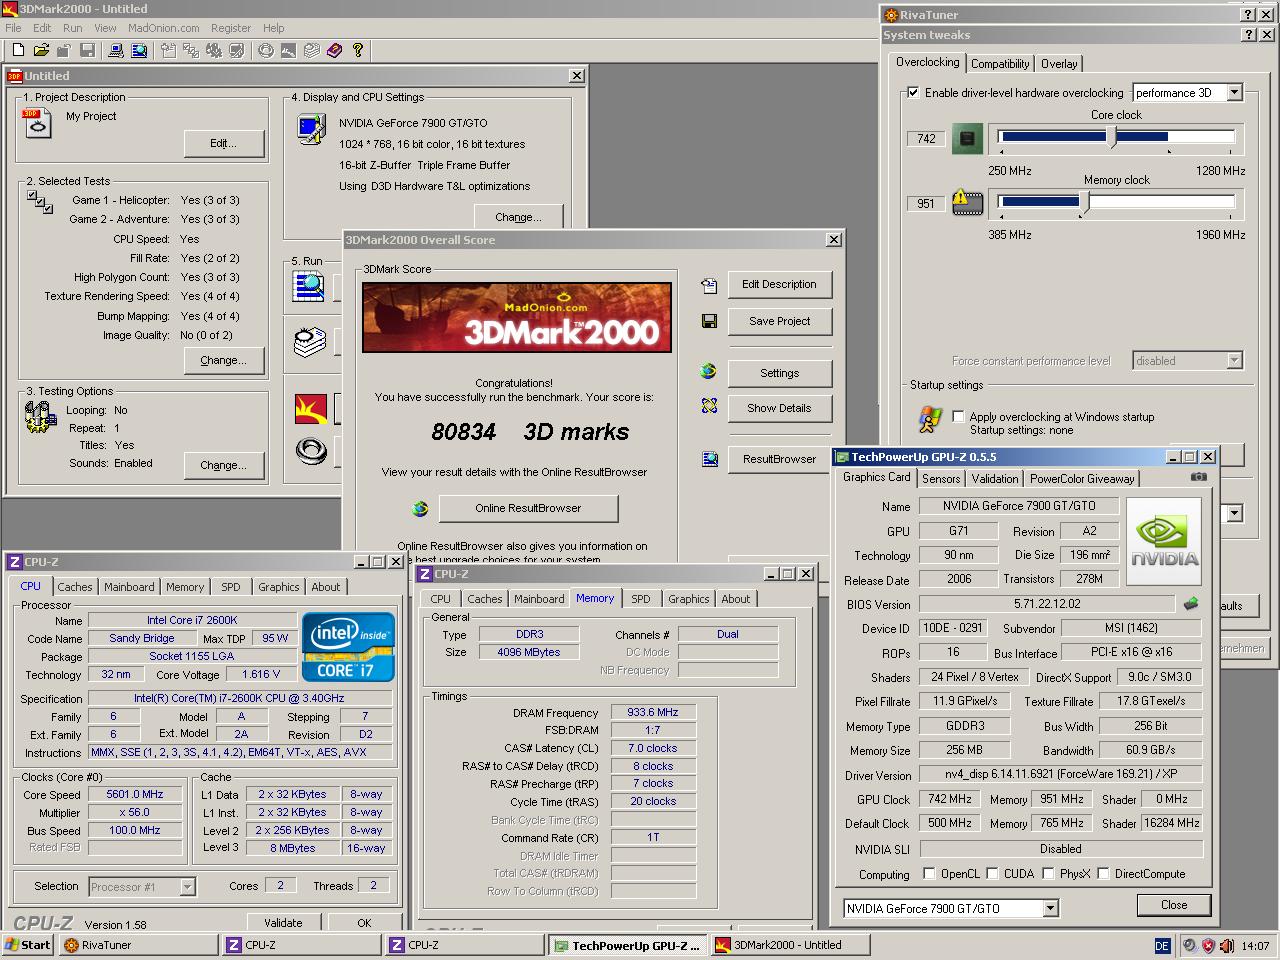
Task: Click the Run section magnifier document icon
Action: [309, 286]
